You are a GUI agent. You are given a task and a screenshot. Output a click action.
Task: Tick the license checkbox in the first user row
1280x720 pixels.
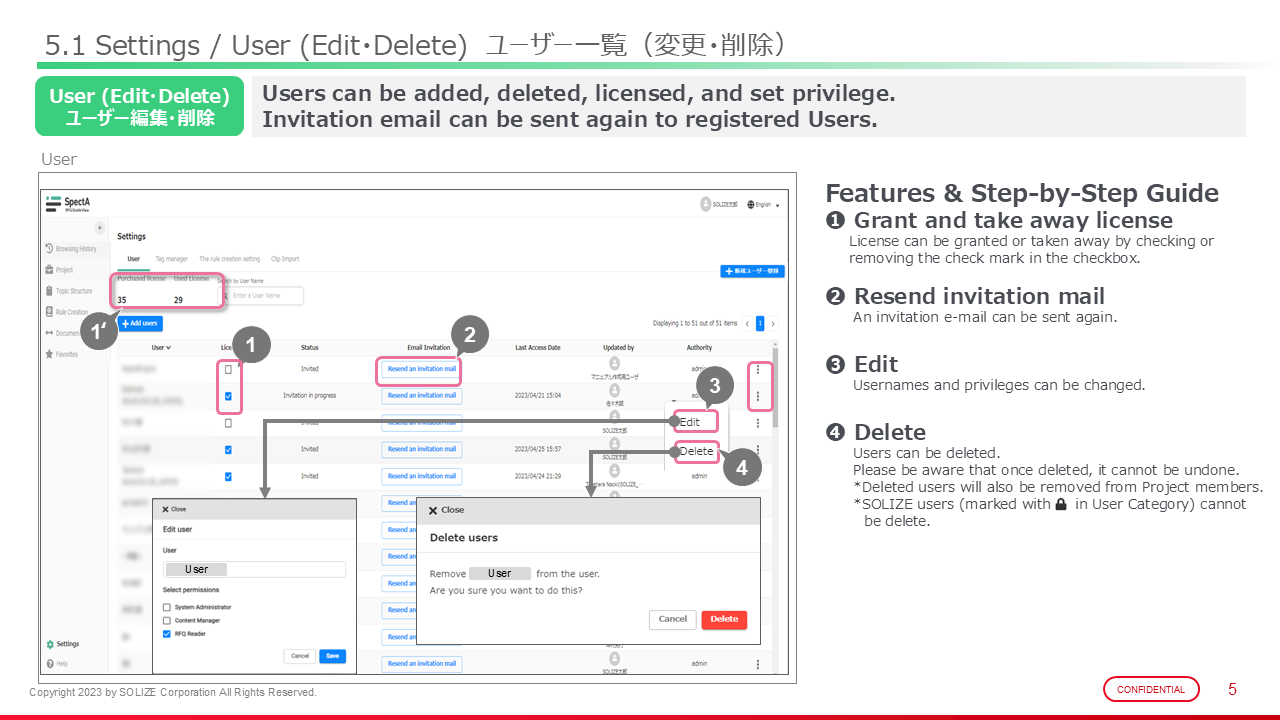pos(228,369)
